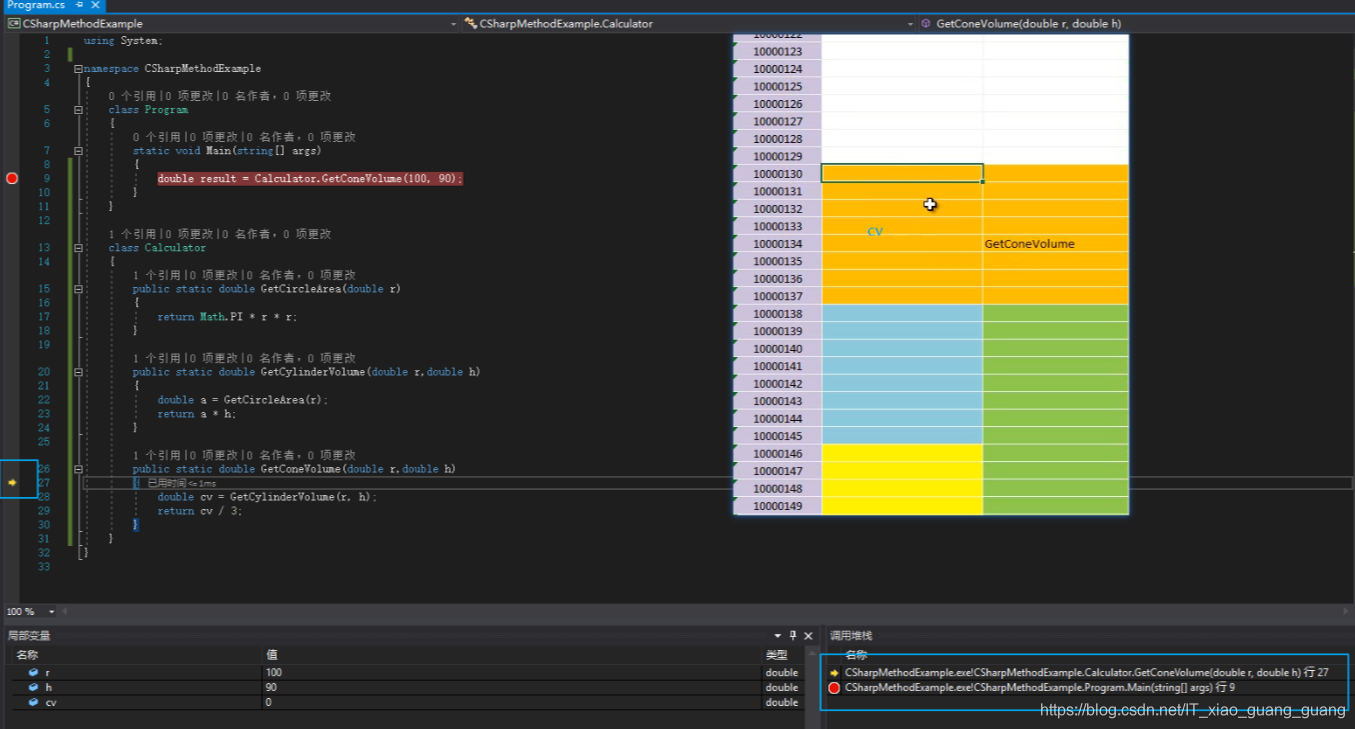Select row header 10000125
This screenshot has width=1355, height=729.
tap(777, 86)
